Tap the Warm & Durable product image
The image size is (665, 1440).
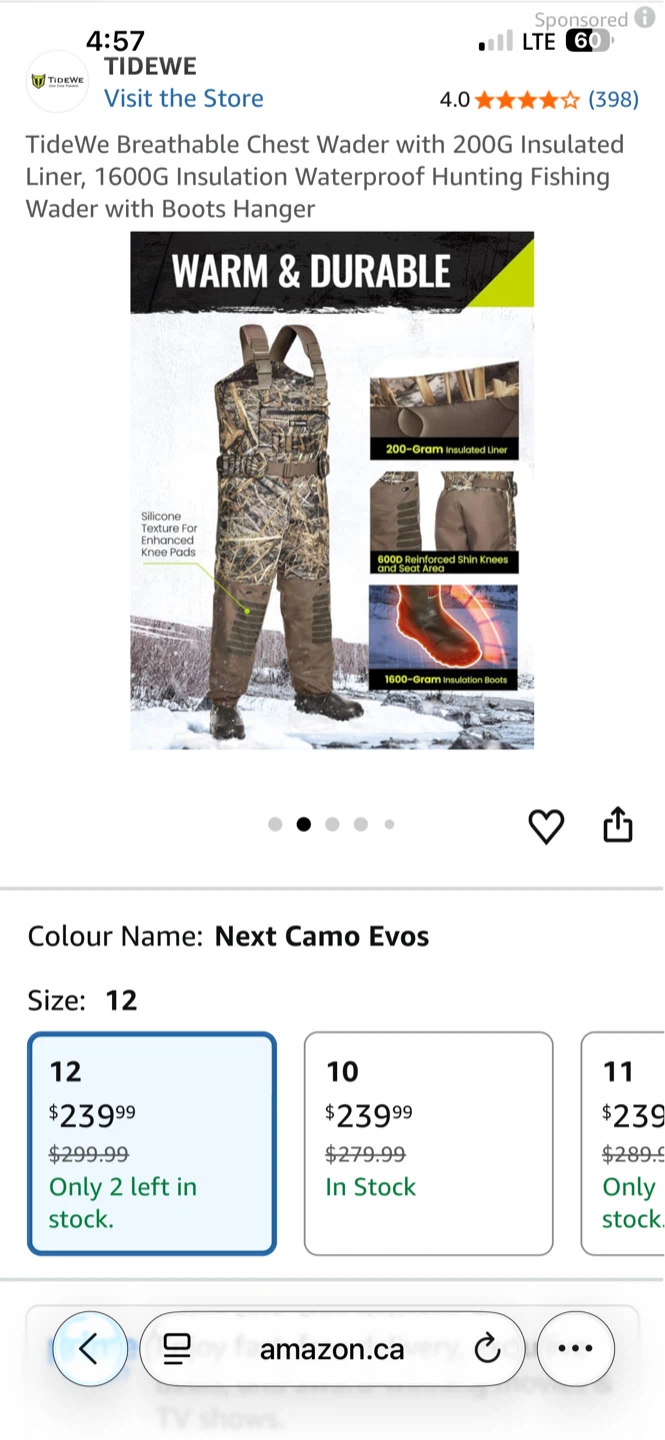pos(332,491)
